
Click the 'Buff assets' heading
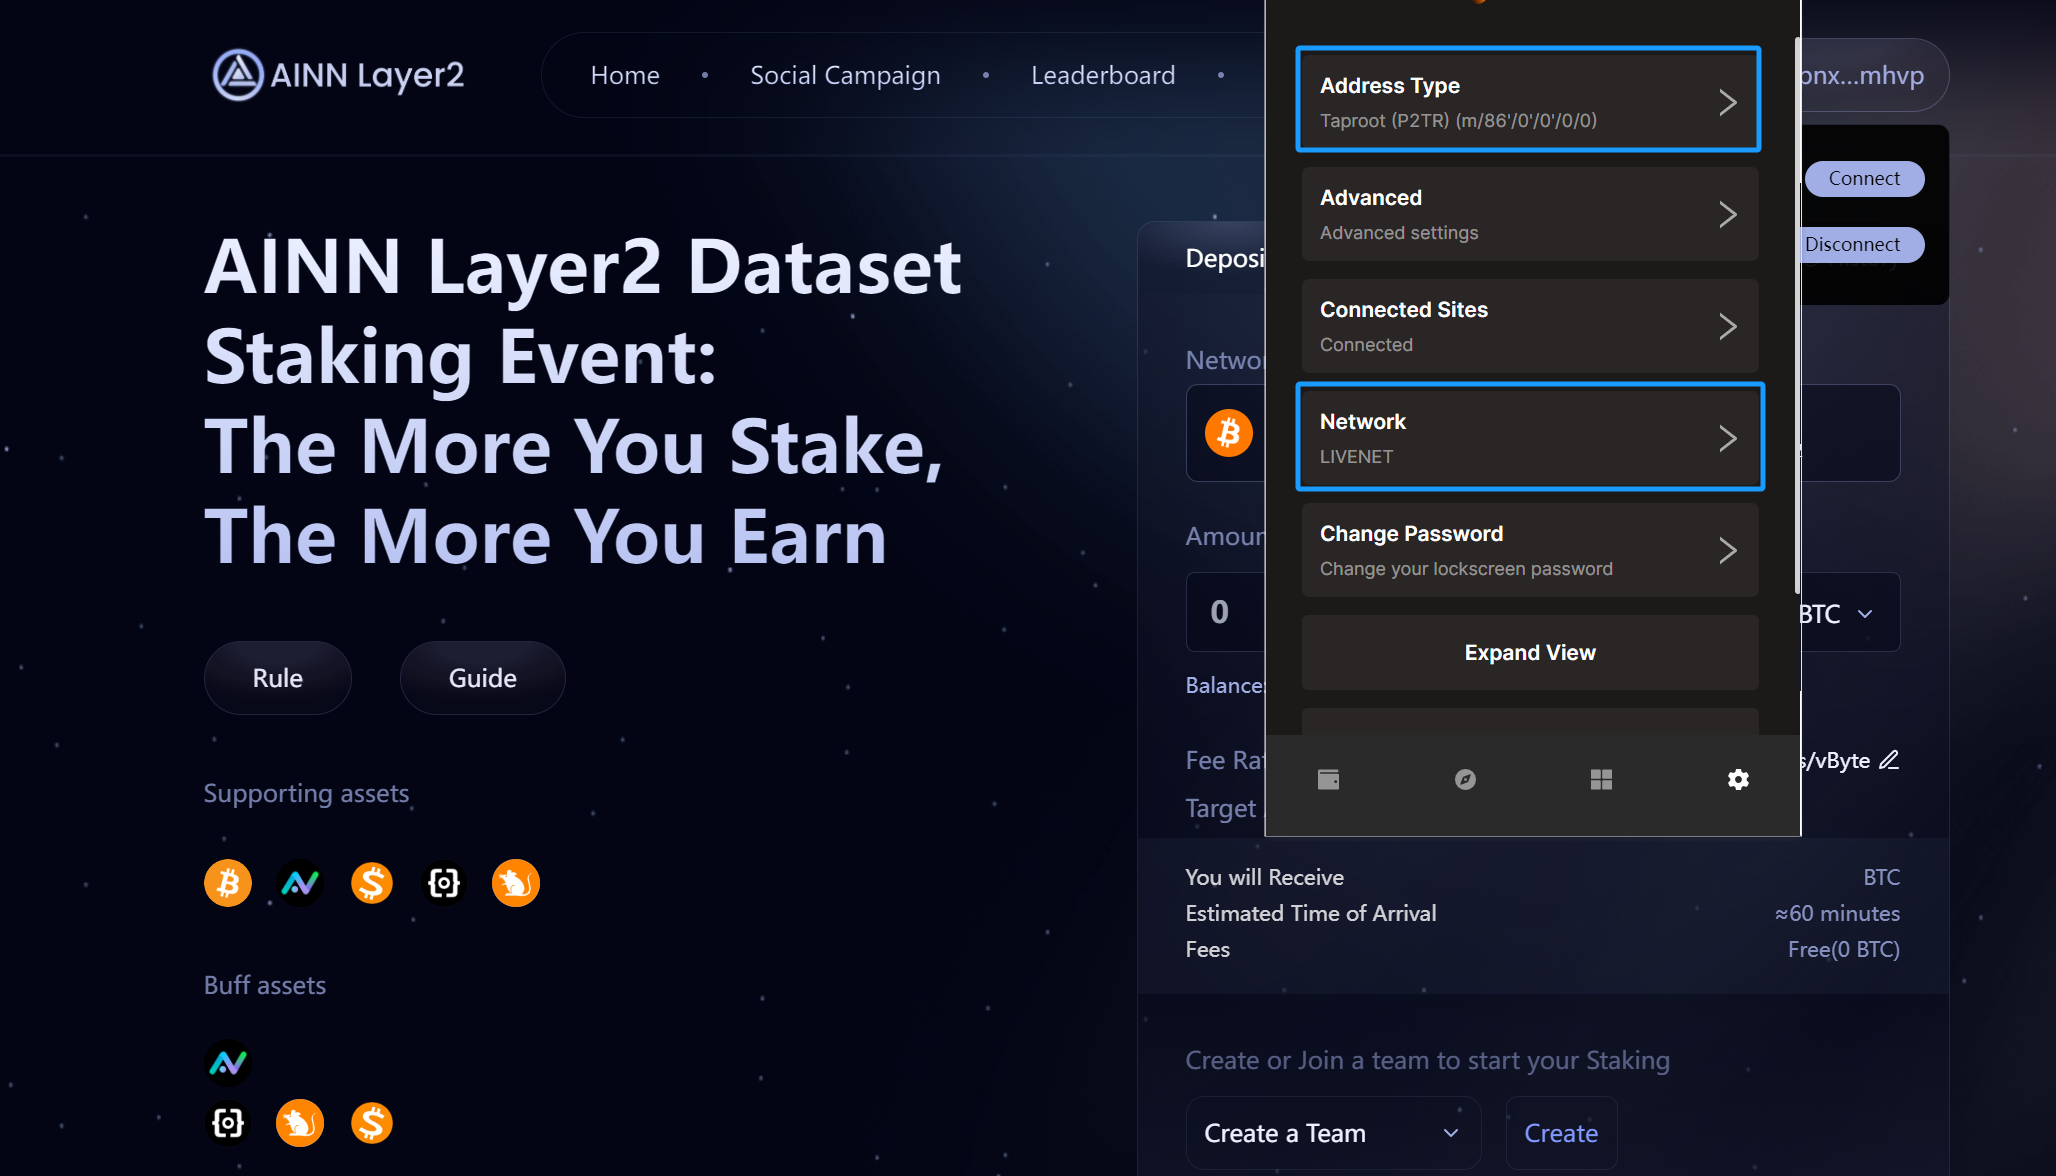click(265, 985)
